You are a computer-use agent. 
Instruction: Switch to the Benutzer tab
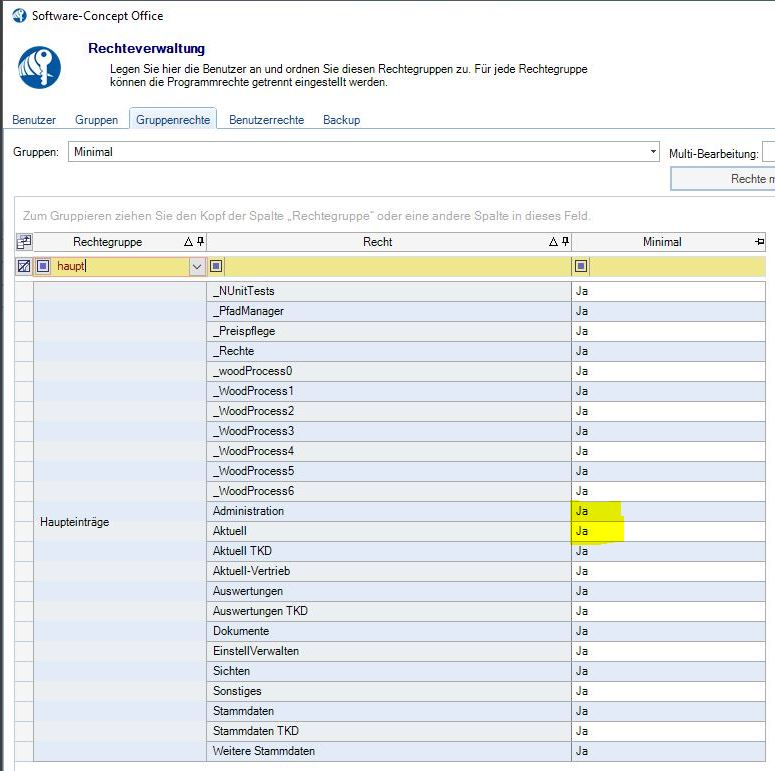(34, 120)
